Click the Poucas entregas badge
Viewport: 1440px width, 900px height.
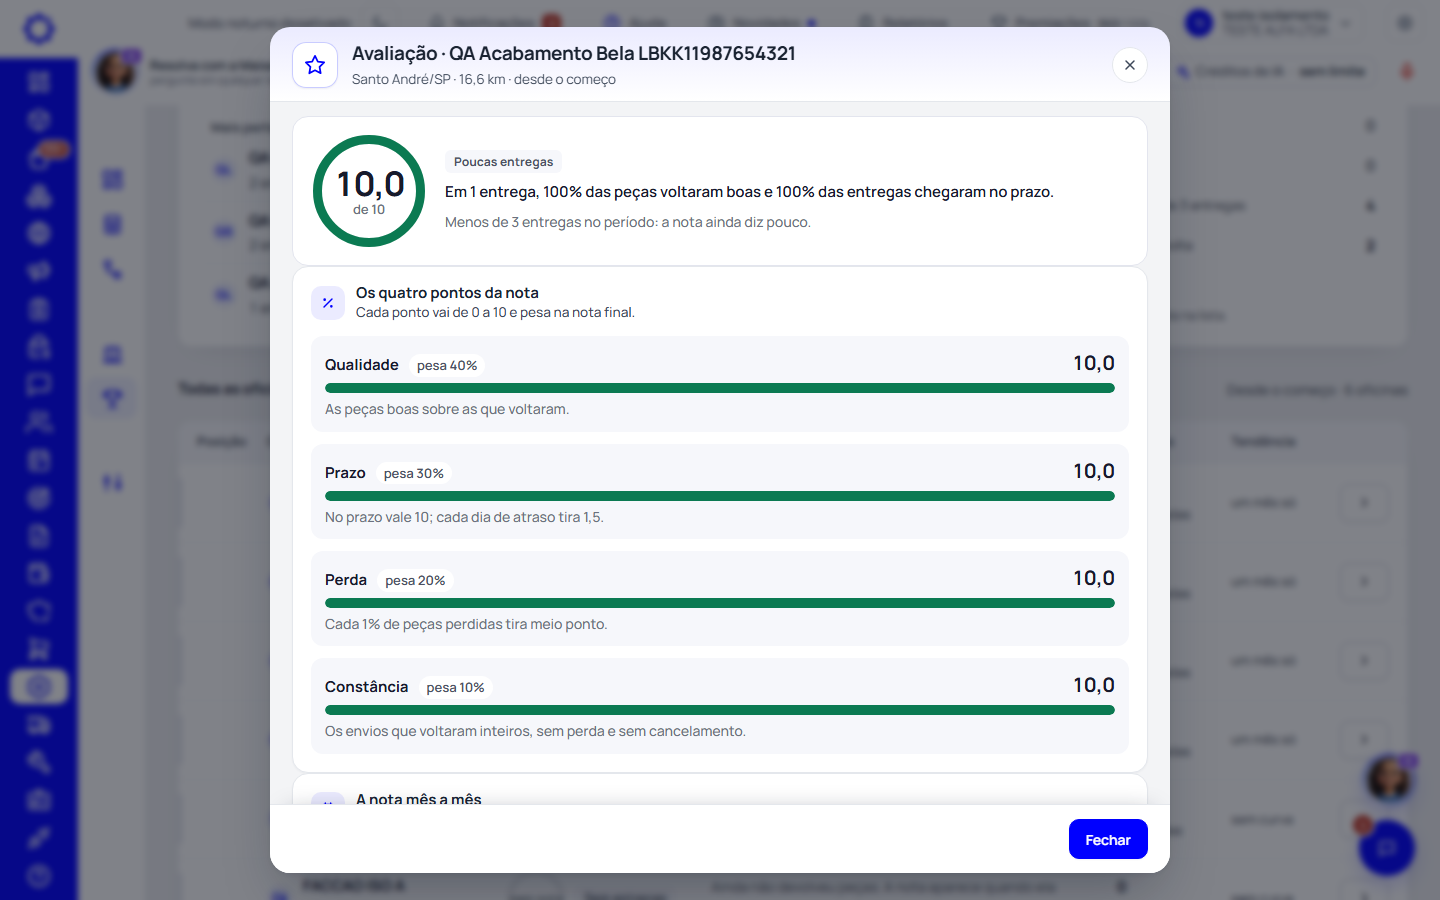pyautogui.click(x=503, y=162)
